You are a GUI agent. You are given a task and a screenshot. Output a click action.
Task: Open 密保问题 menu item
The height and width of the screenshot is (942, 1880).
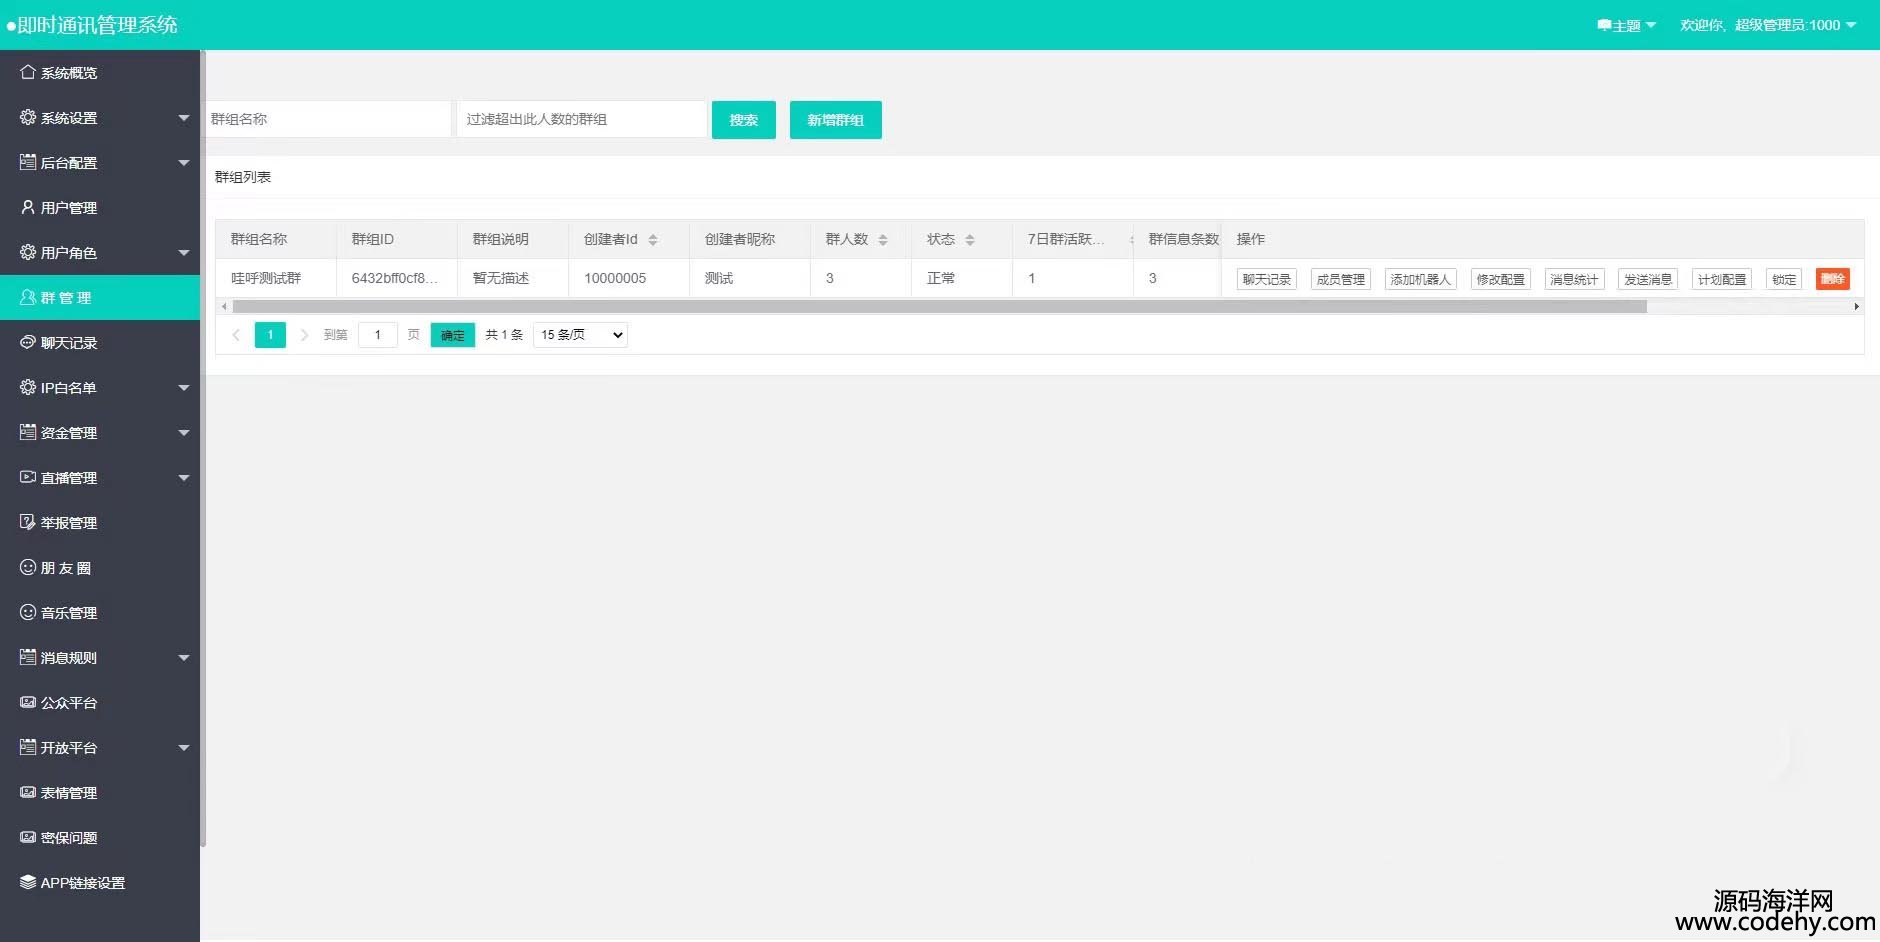pyautogui.click(x=100, y=837)
